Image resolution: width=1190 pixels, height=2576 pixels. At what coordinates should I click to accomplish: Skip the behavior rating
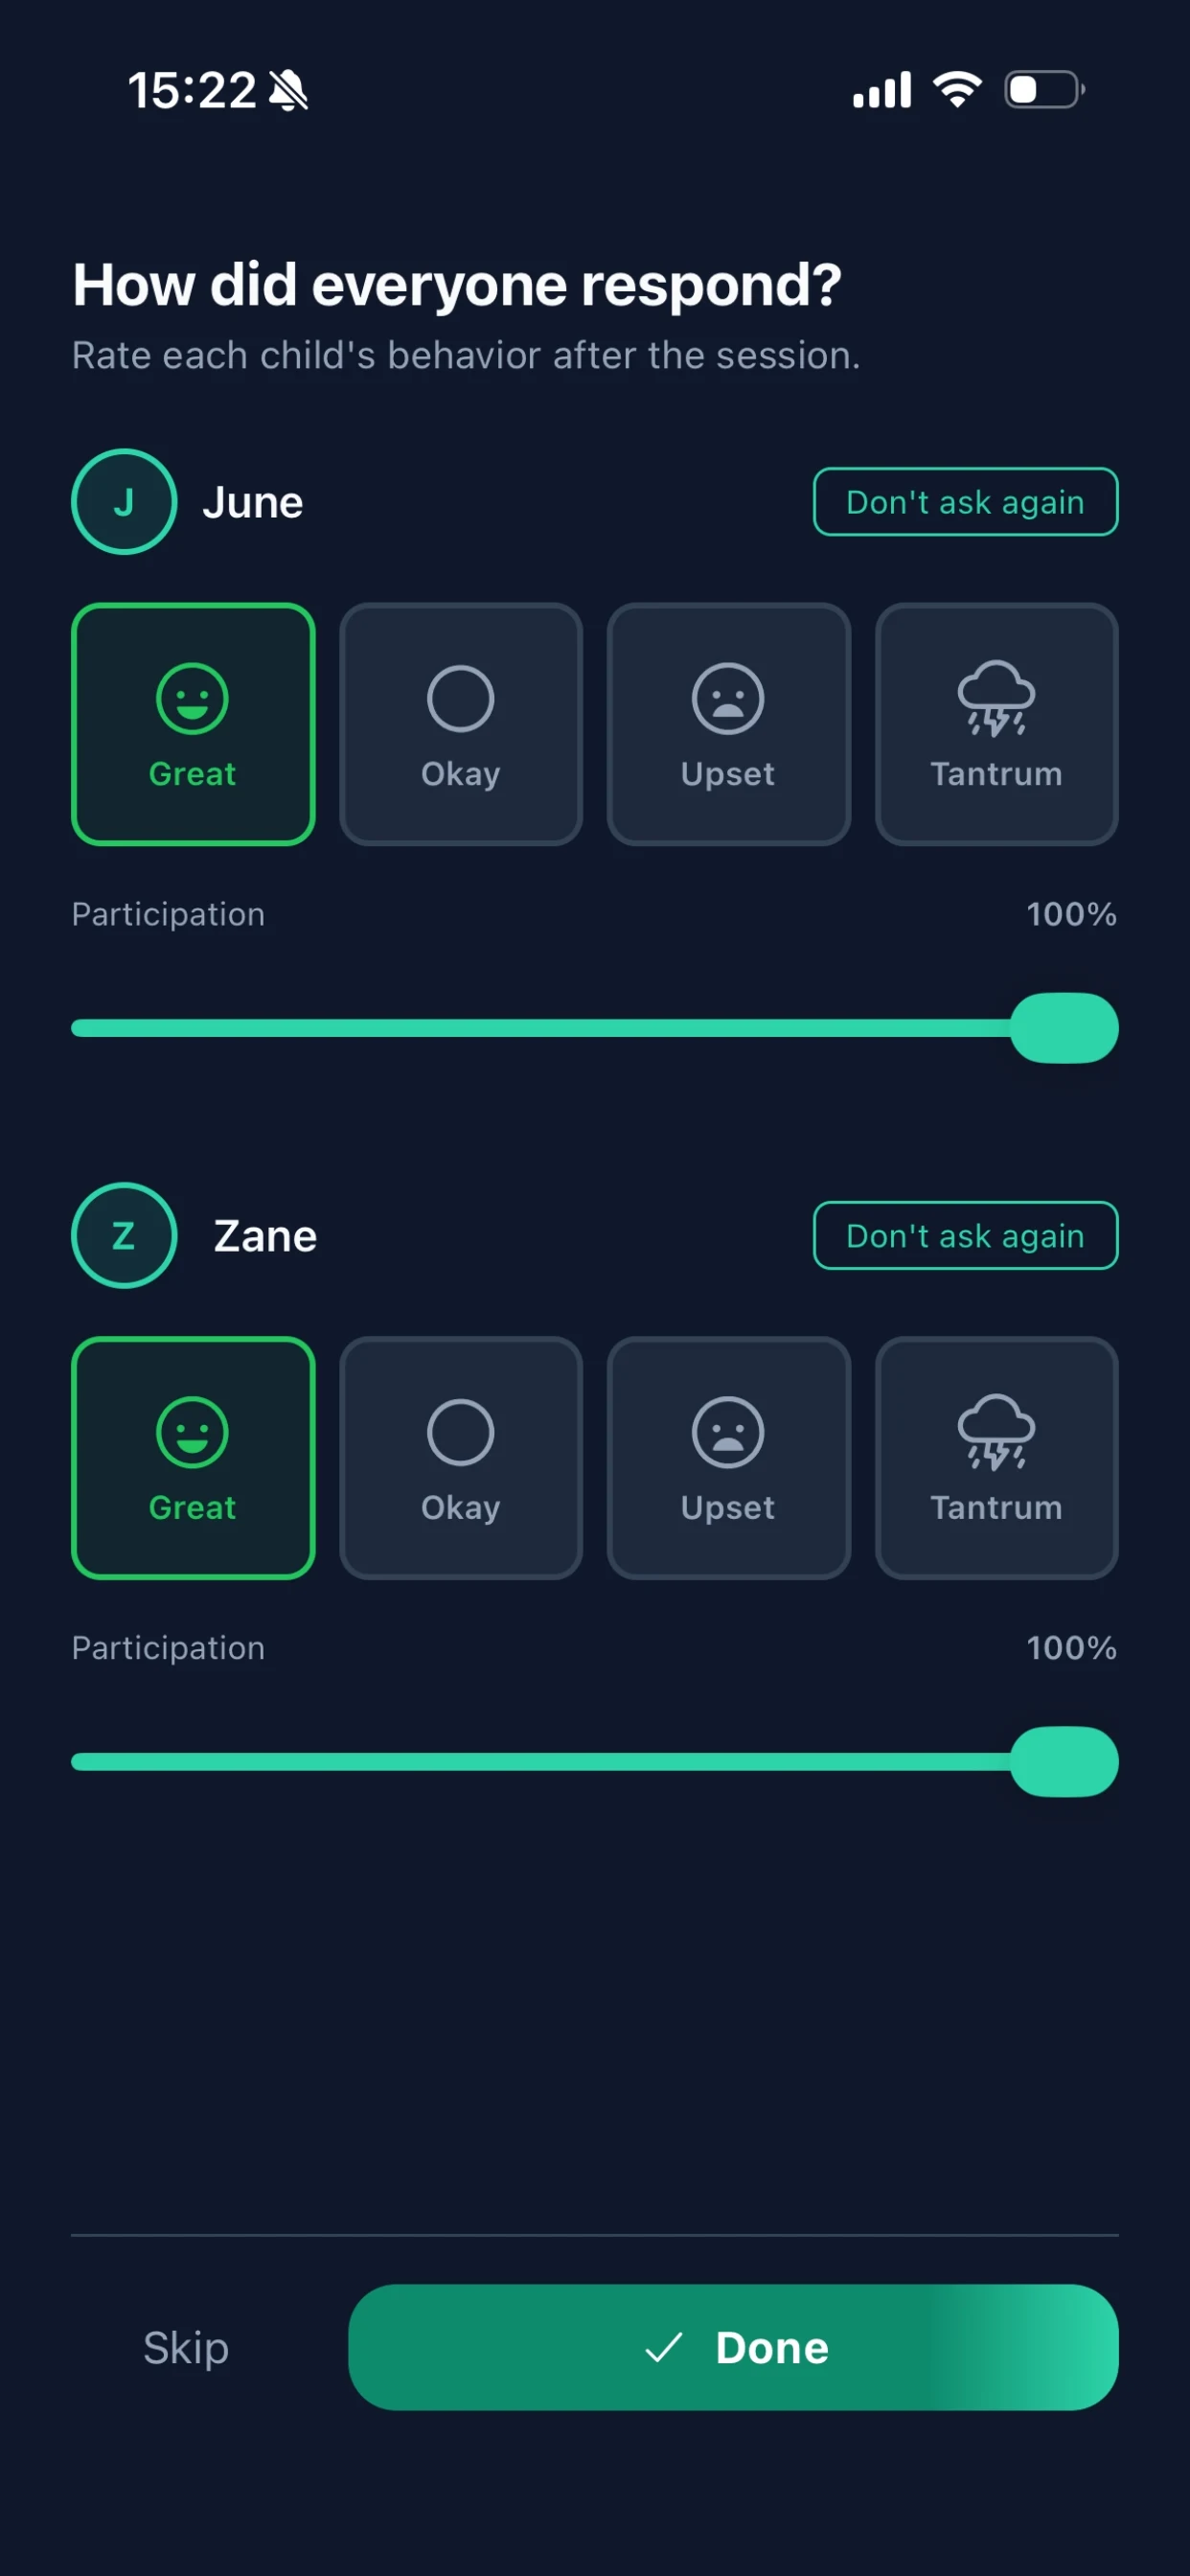186,2347
